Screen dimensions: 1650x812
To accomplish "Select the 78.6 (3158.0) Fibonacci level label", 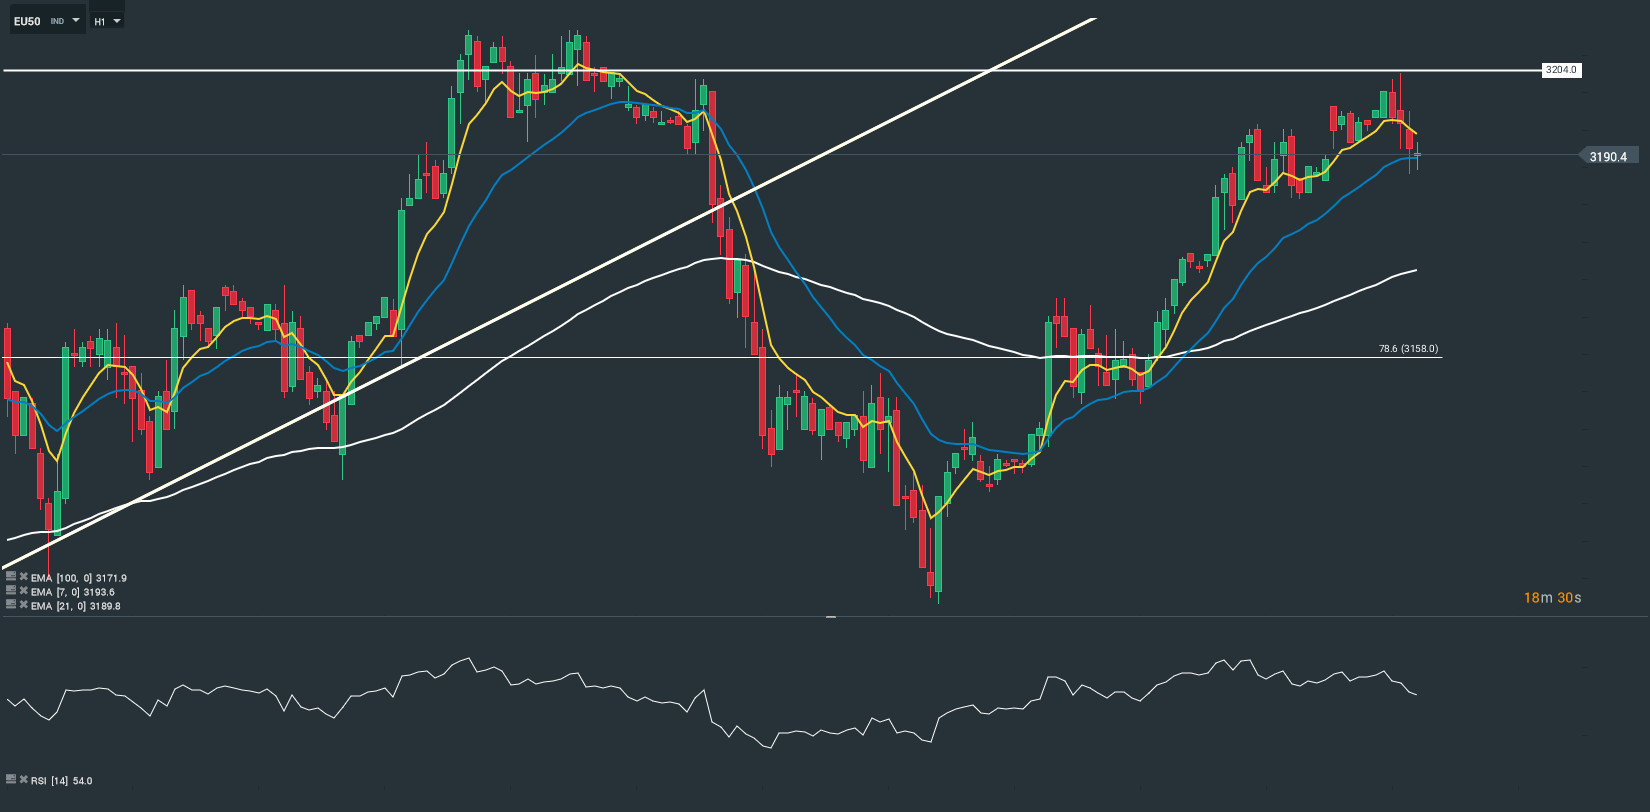I will point(1408,349).
